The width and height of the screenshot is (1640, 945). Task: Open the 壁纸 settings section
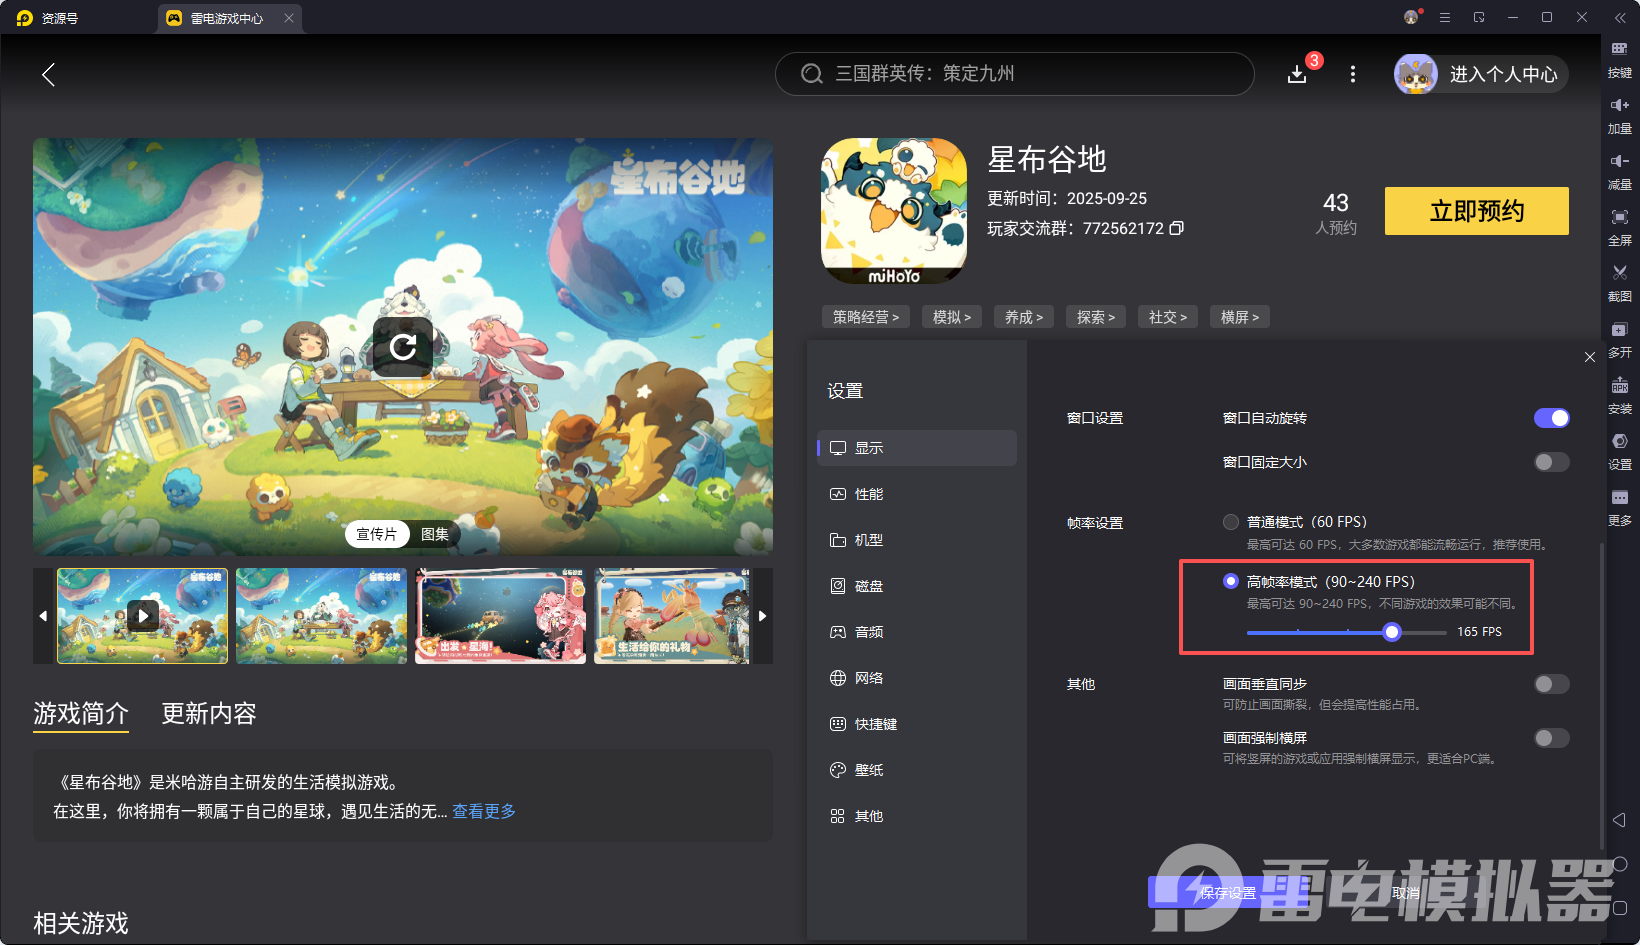[x=869, y=770]
